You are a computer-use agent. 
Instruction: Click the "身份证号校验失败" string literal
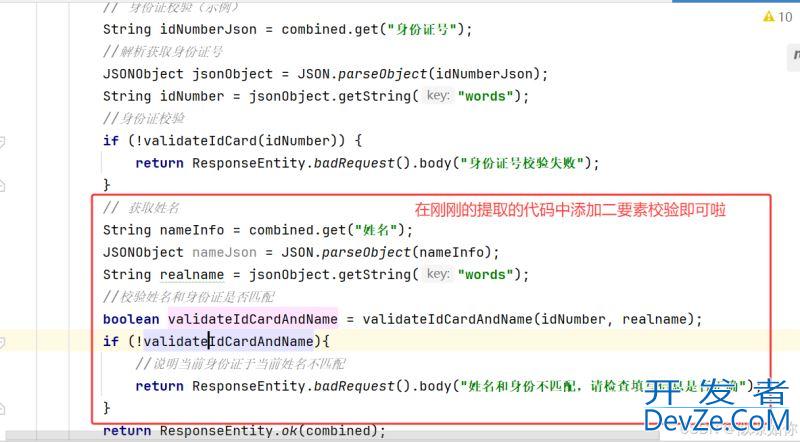pyautogui.click(x=521, y=163)
